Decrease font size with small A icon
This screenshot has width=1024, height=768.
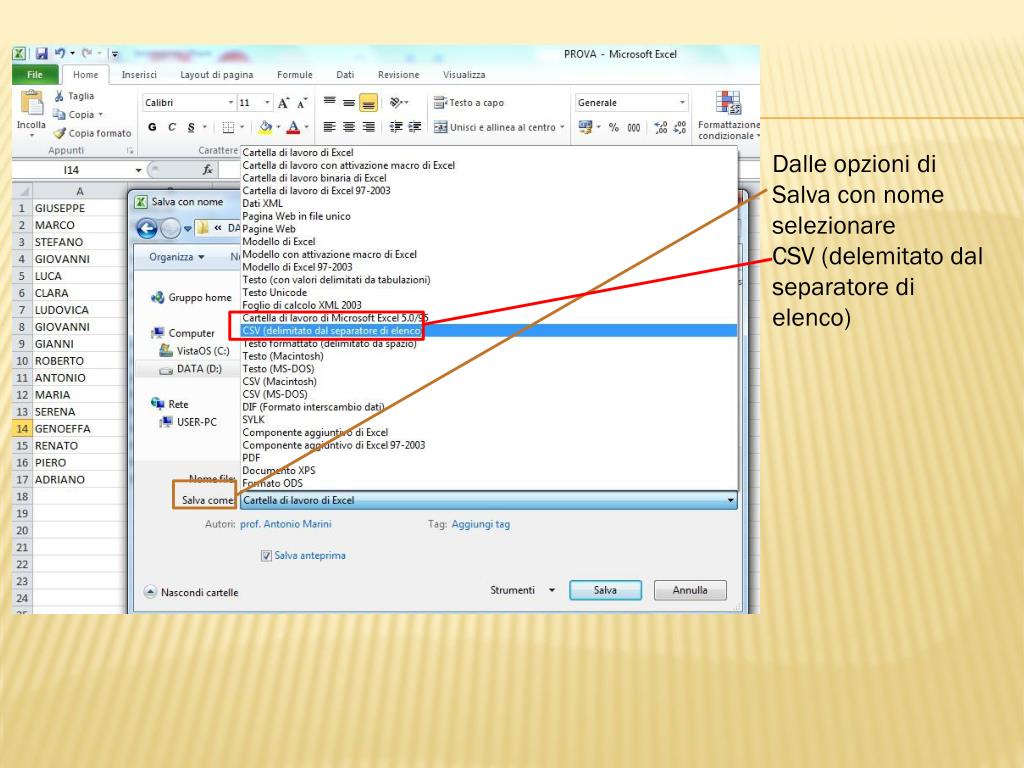click(x=302, y=103)
